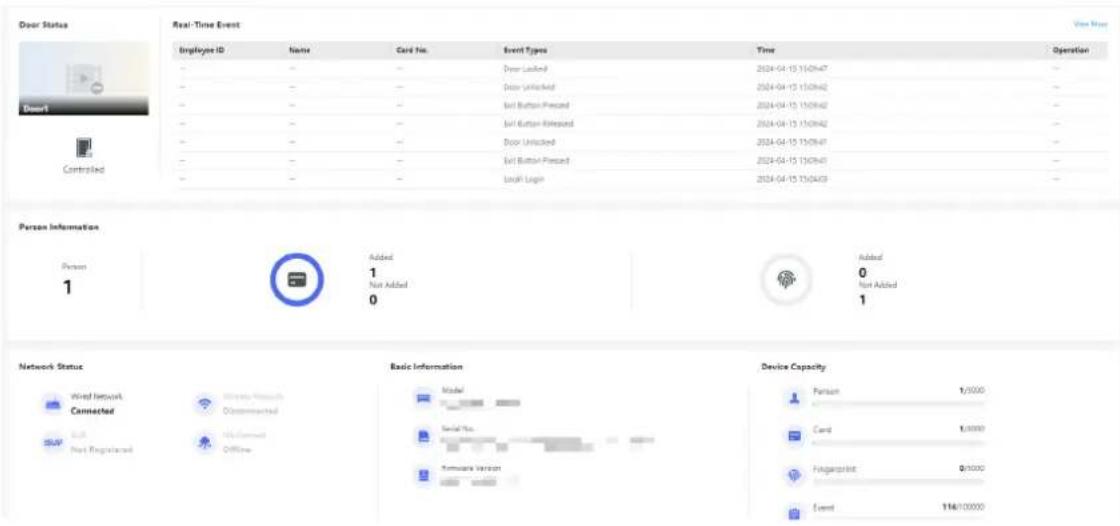
Task: Click the Firmware Version label
Action: click(469, 467)
